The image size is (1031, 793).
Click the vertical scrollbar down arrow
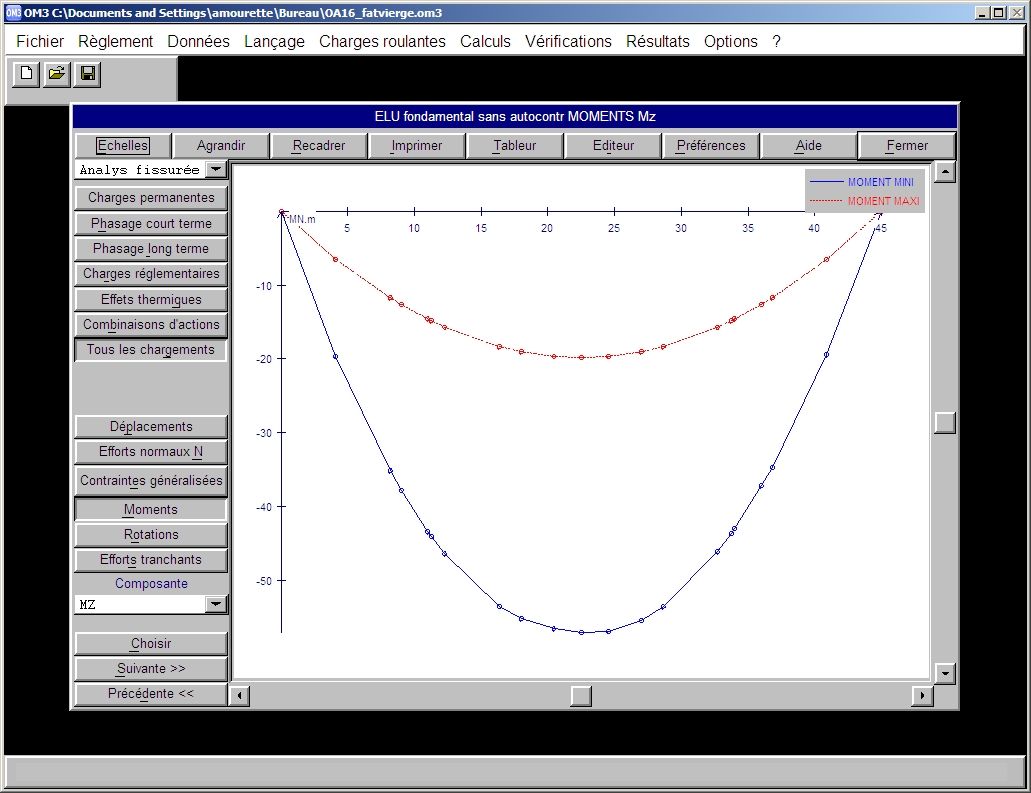click(x=945, y=673)
